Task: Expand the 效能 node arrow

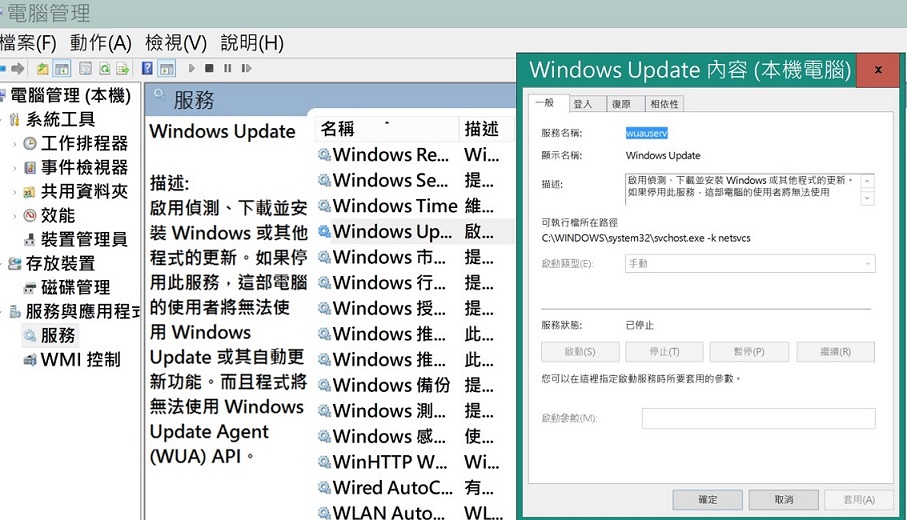Action: (x=14, y=216)
